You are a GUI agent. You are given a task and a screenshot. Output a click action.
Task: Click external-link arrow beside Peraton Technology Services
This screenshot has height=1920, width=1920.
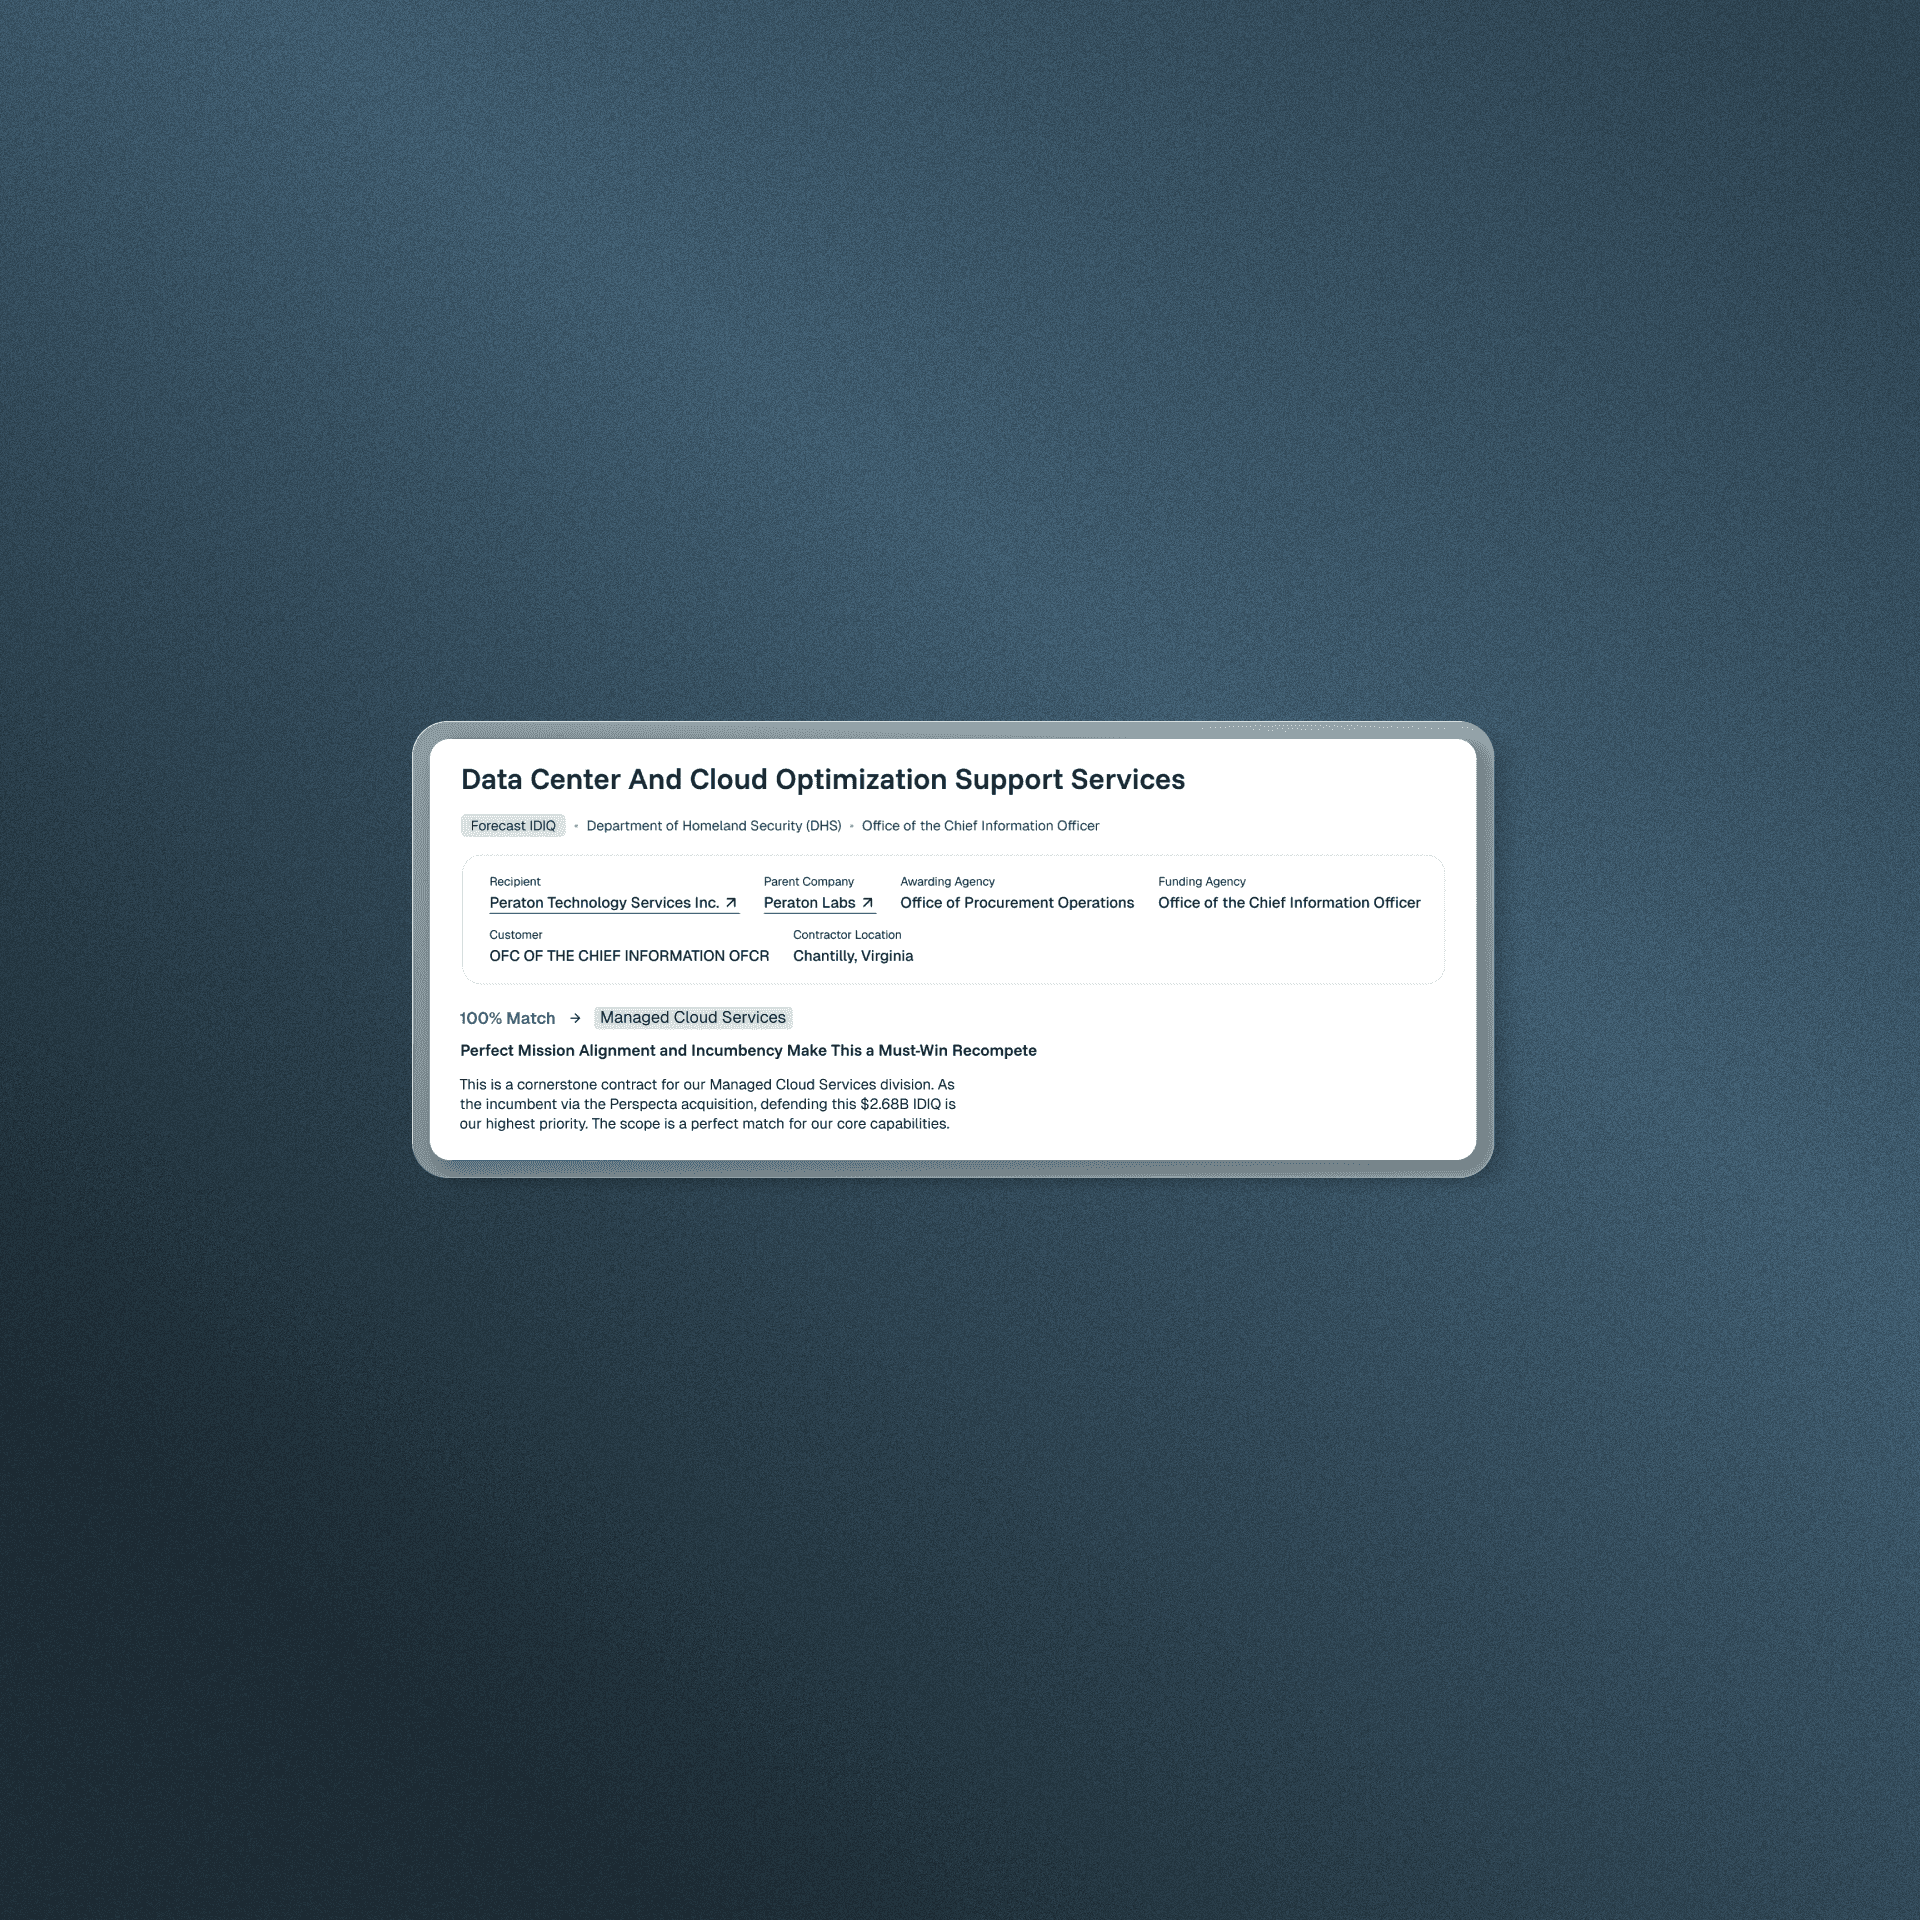731,902
